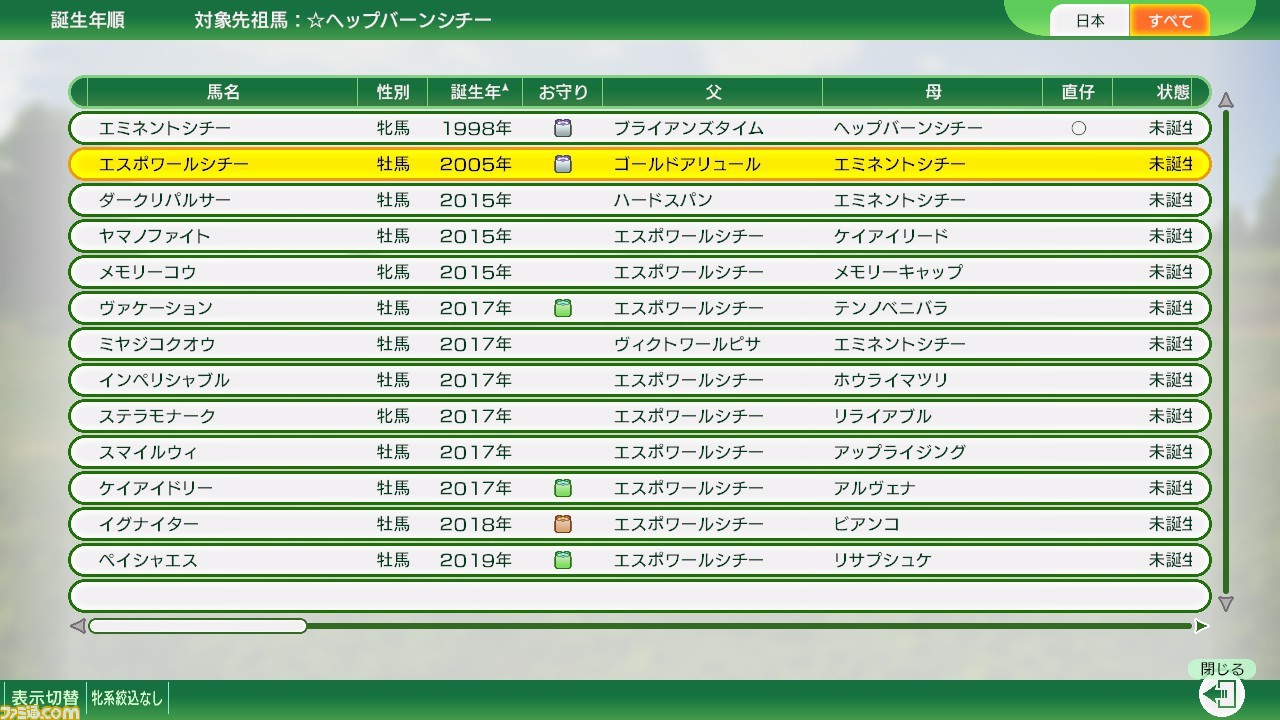The height and width of the screenshot is (720, 1280).
Task: Click the horizontal scrollbar thumb
Action: pyautogui.click(x=198, y=626)
